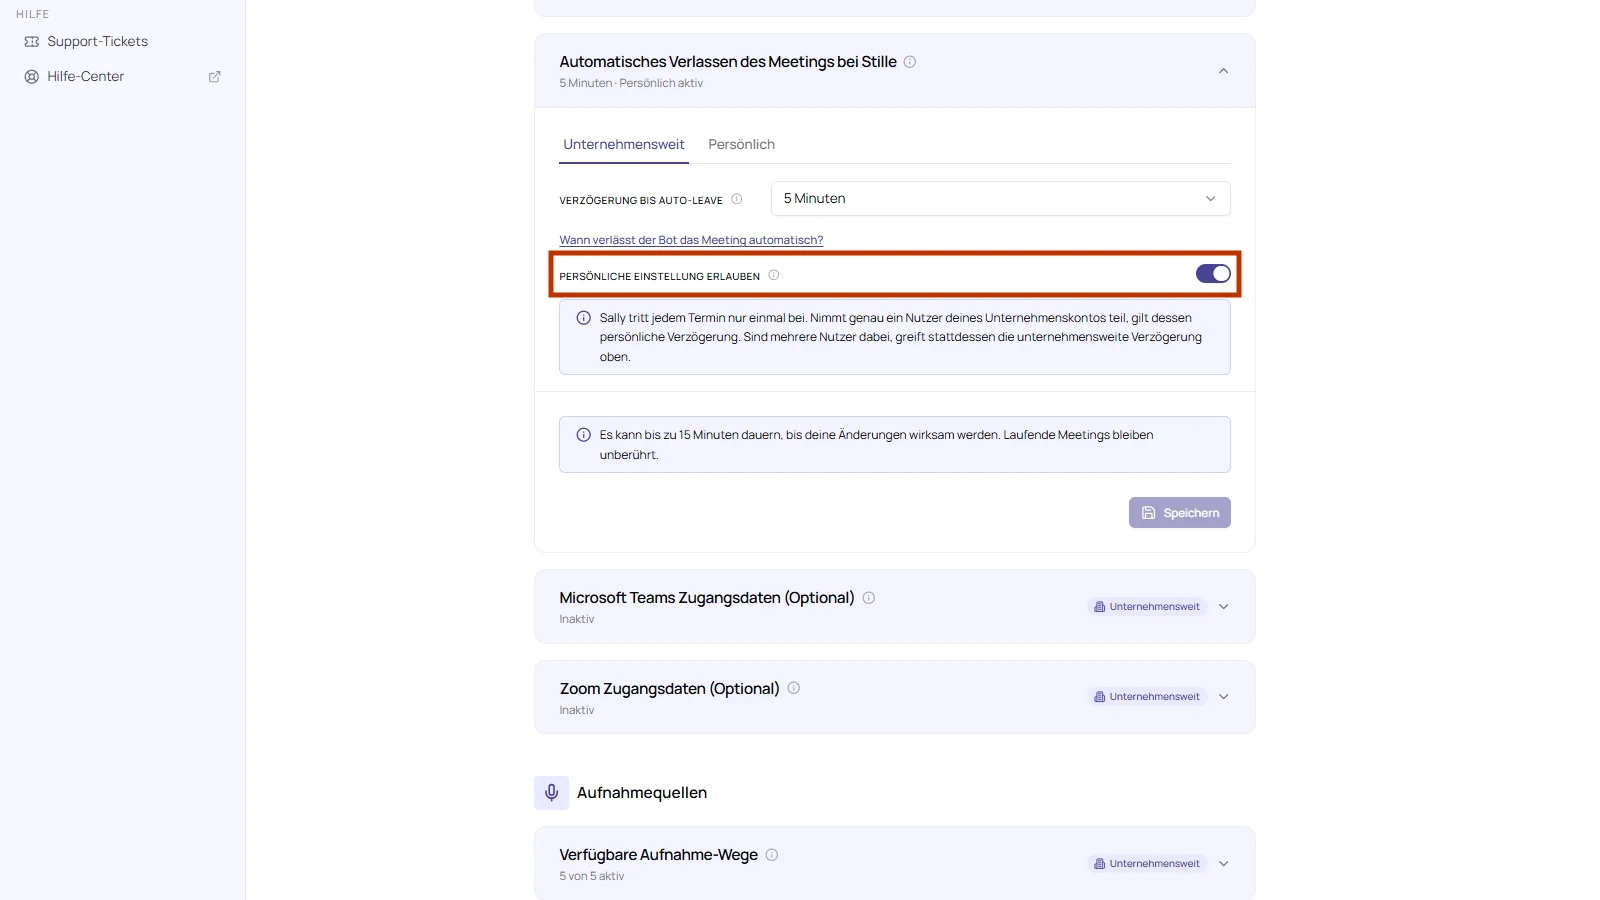Click info icon next to Verfügbare Aufnahme-Wege

pos(772,855)
